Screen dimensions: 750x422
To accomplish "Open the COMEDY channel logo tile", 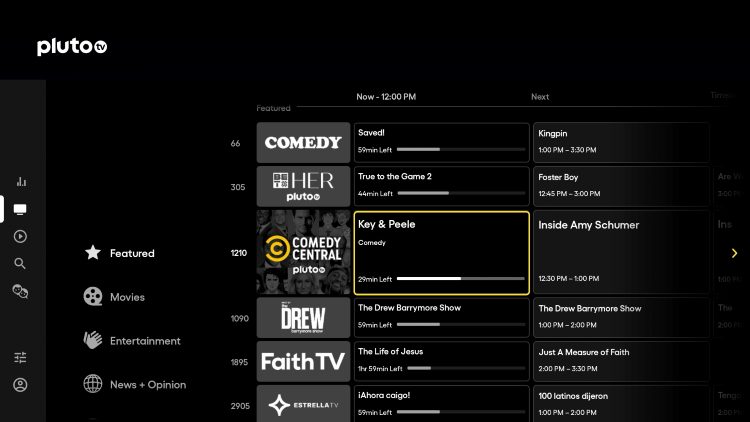I will point(303,143).
